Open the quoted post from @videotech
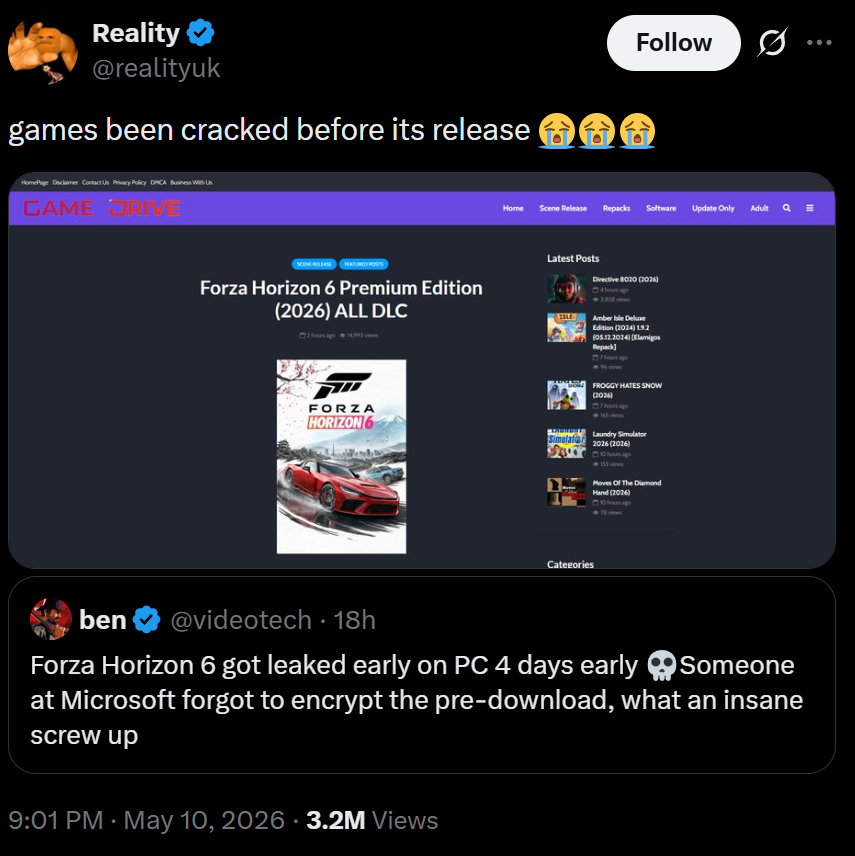The image size is (855, 856). [421, 675]
